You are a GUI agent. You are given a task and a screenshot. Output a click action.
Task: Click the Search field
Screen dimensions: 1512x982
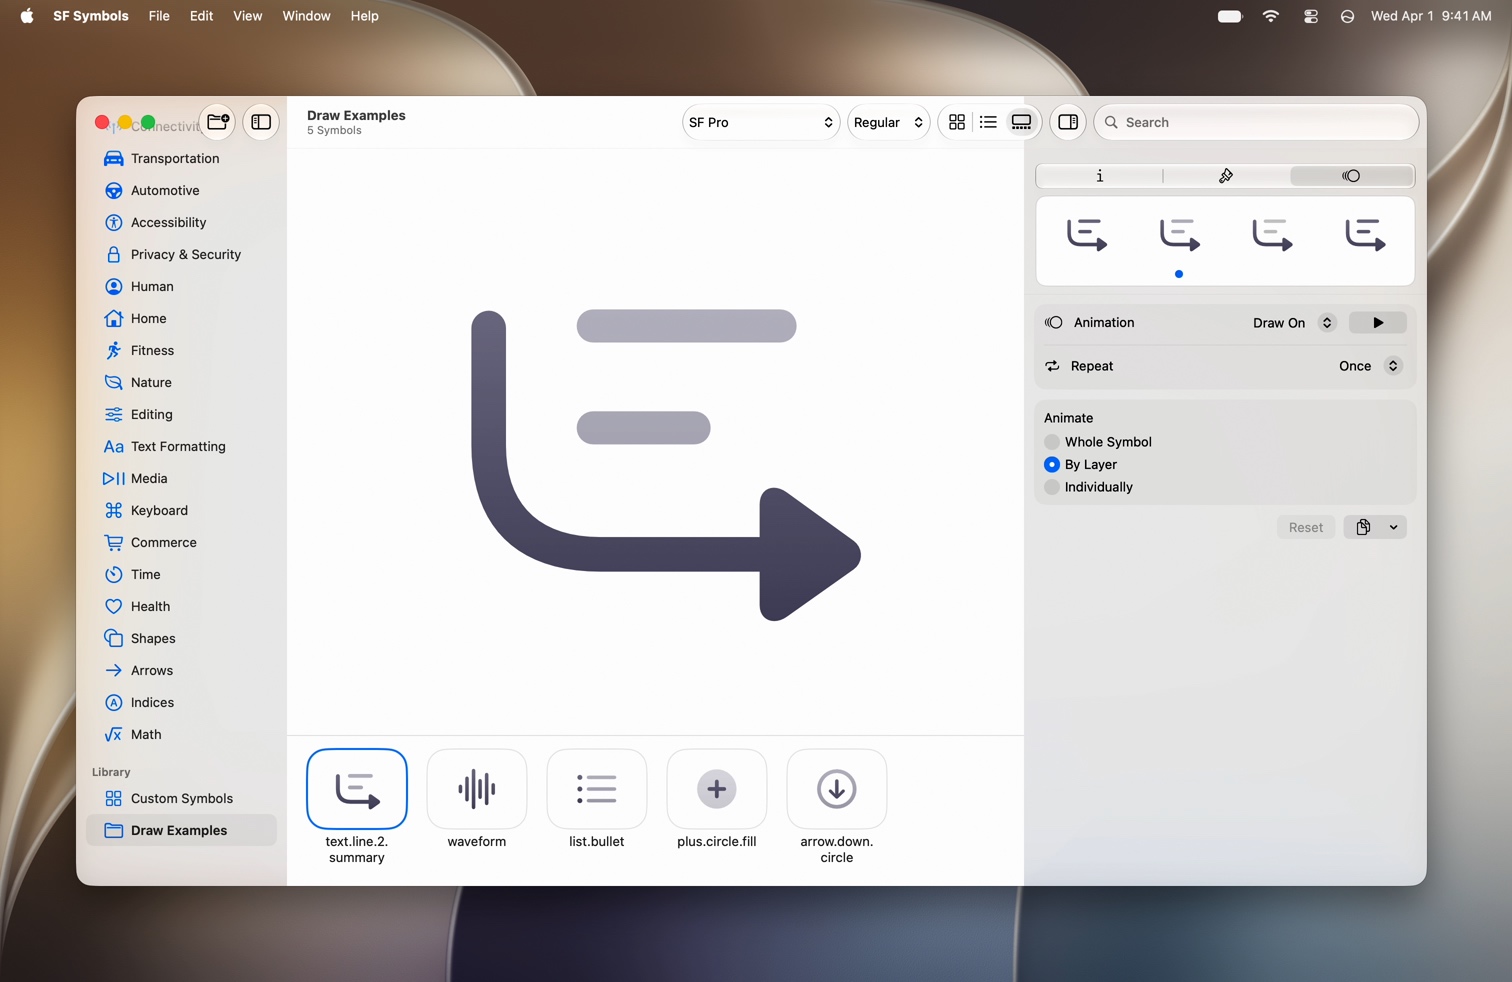[1256, 122]
